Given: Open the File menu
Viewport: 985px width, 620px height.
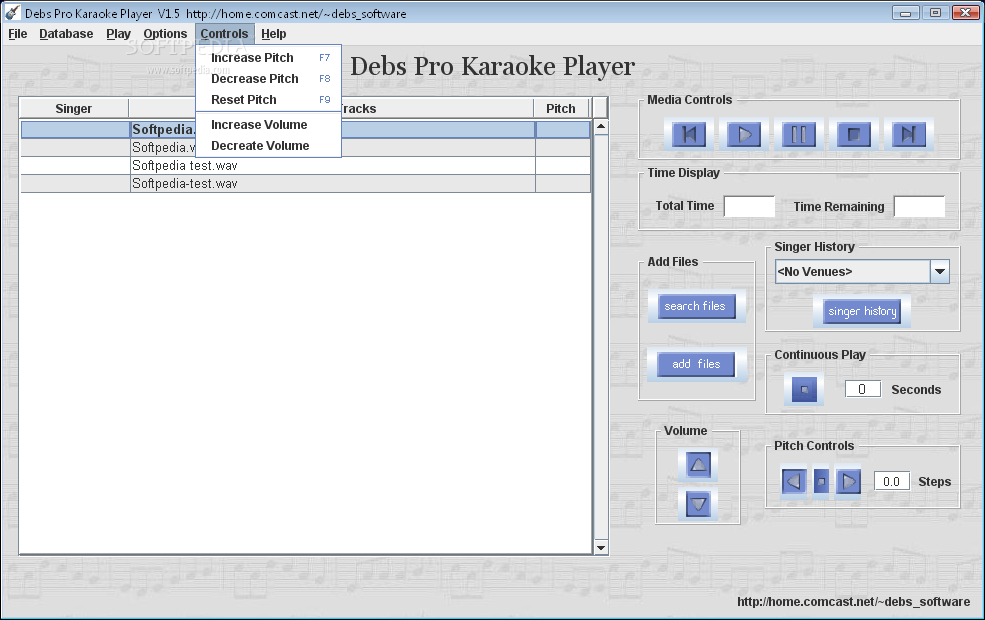Looking at the screenshot, I should [x=18, y=34].
